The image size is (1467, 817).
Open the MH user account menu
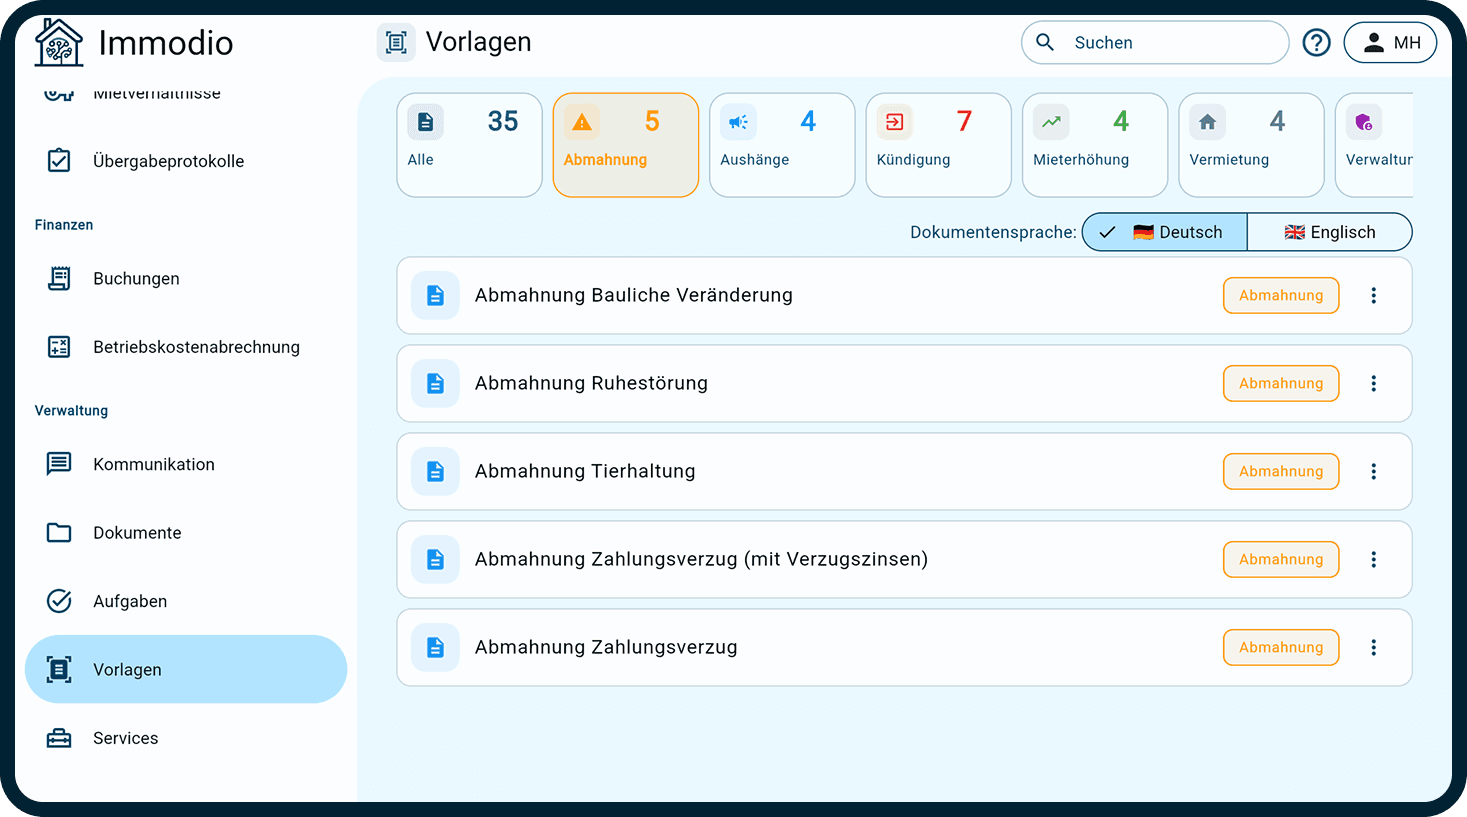[1390, 43]
